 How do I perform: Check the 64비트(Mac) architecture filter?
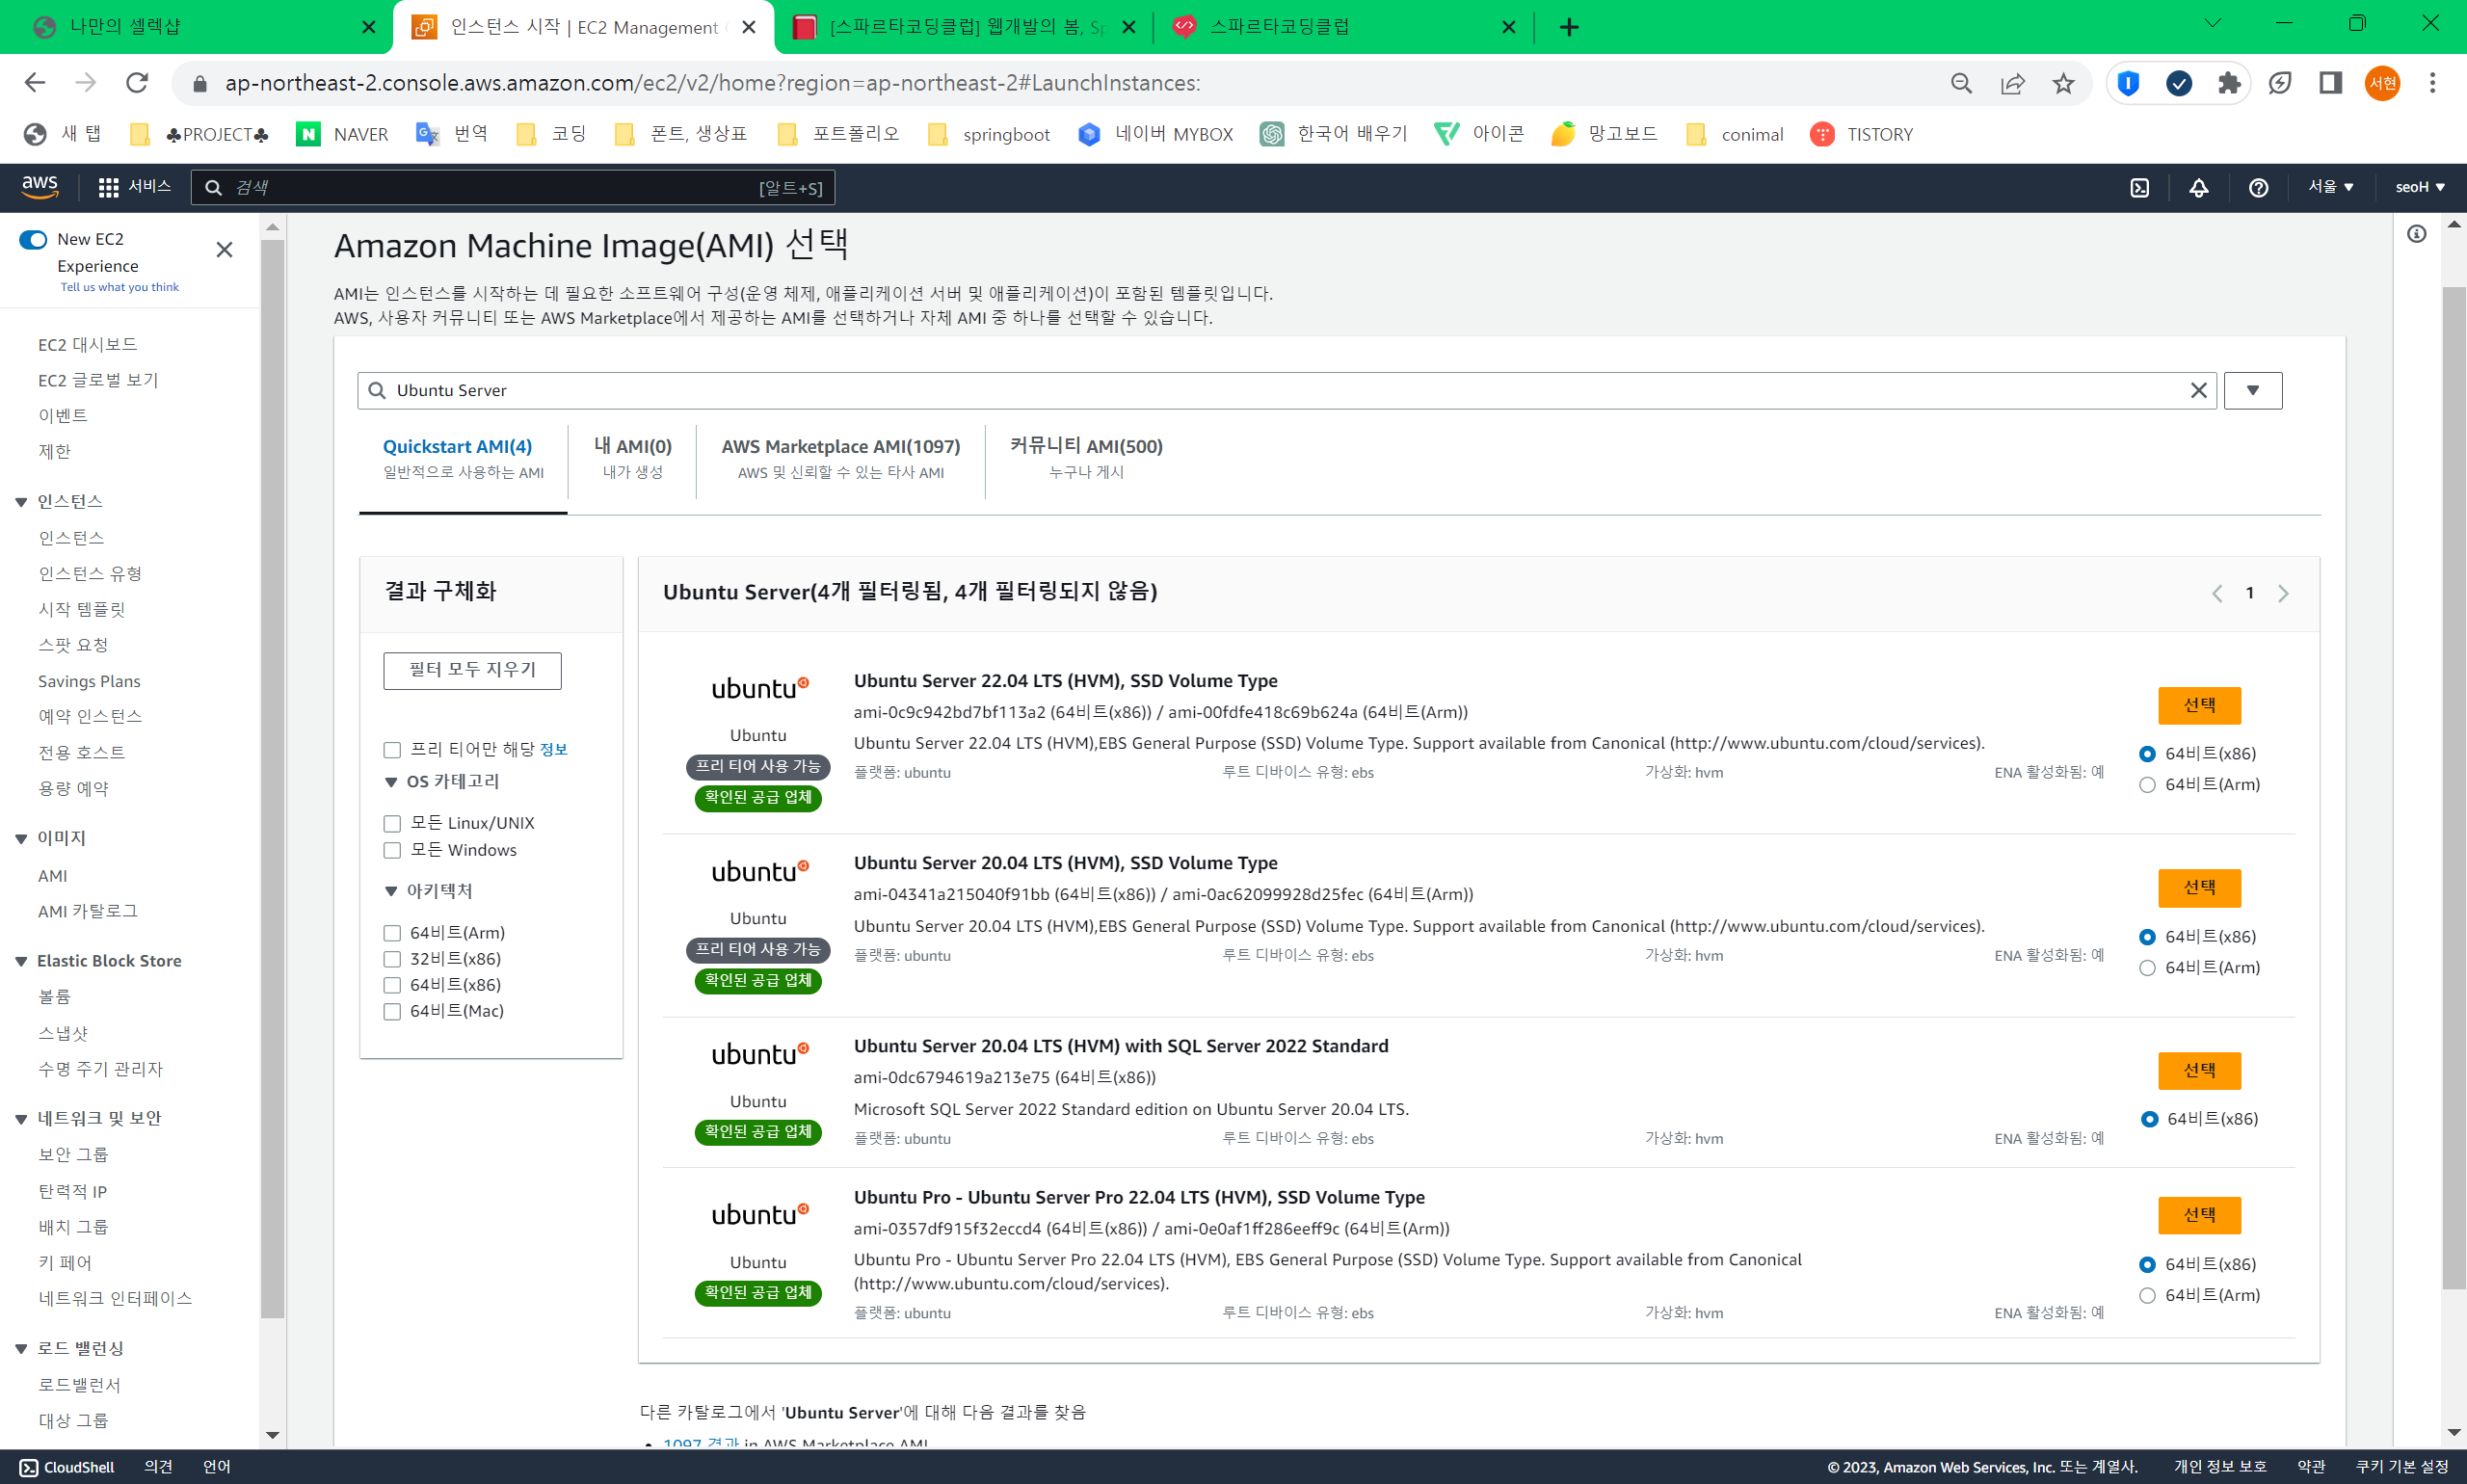[392, 1011]
